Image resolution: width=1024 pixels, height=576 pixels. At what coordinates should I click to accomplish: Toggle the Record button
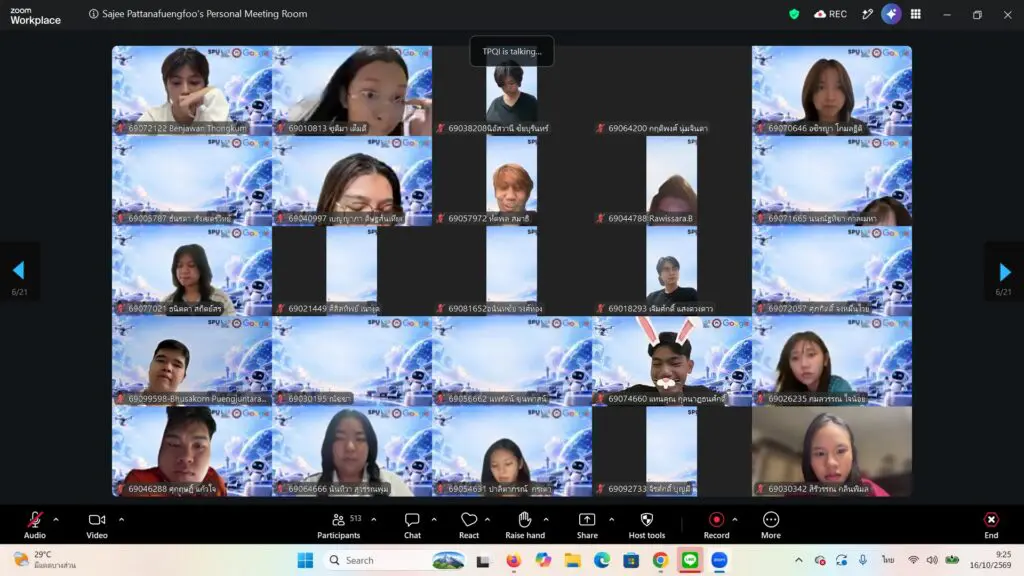(716, 525)
